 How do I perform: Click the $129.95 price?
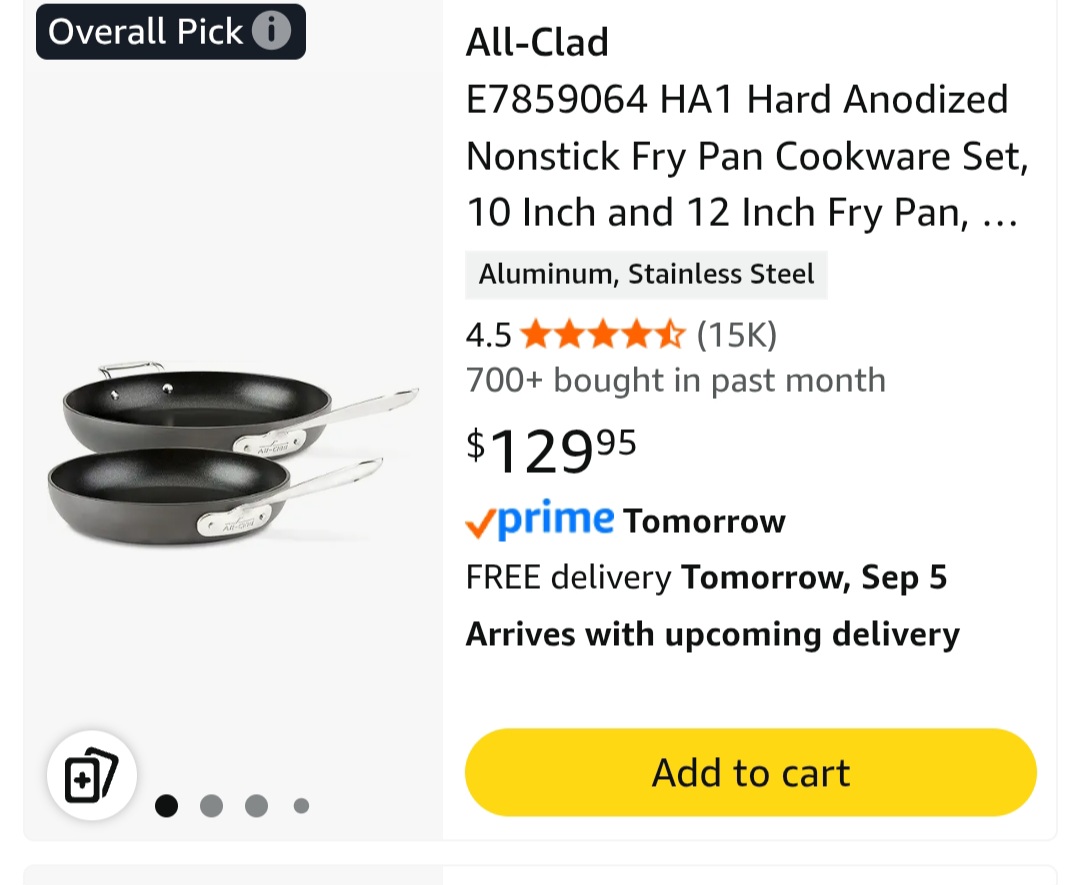551,449
